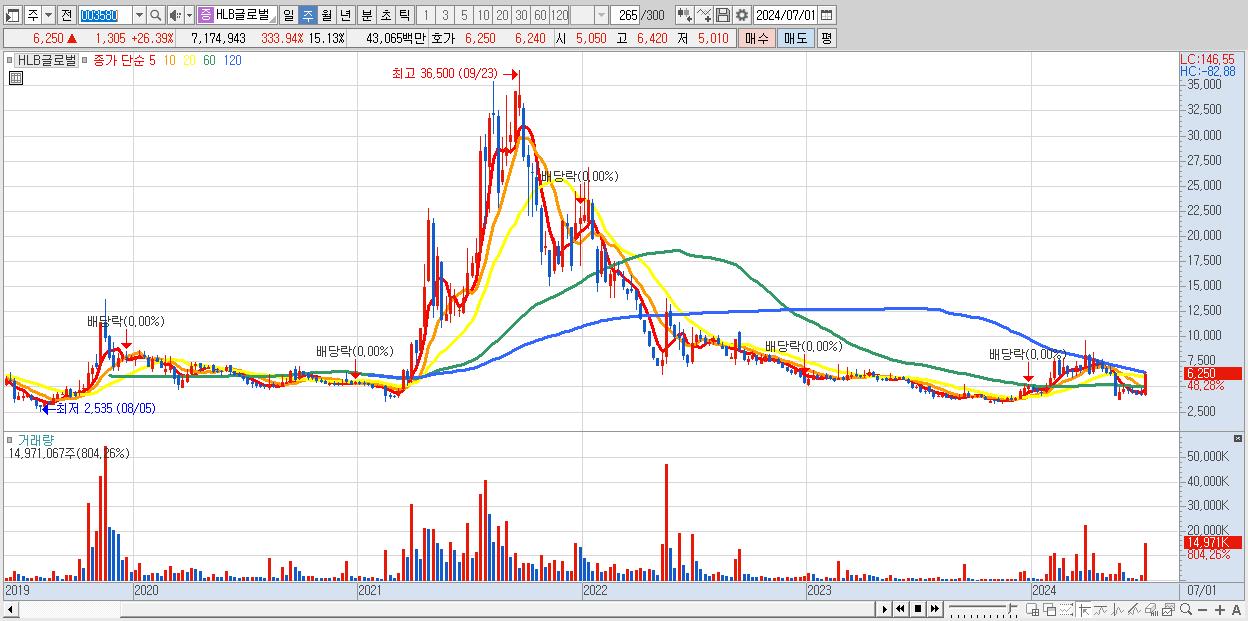Select interval preset 5
The image size is (1248, 621).
tap(464, 15)
